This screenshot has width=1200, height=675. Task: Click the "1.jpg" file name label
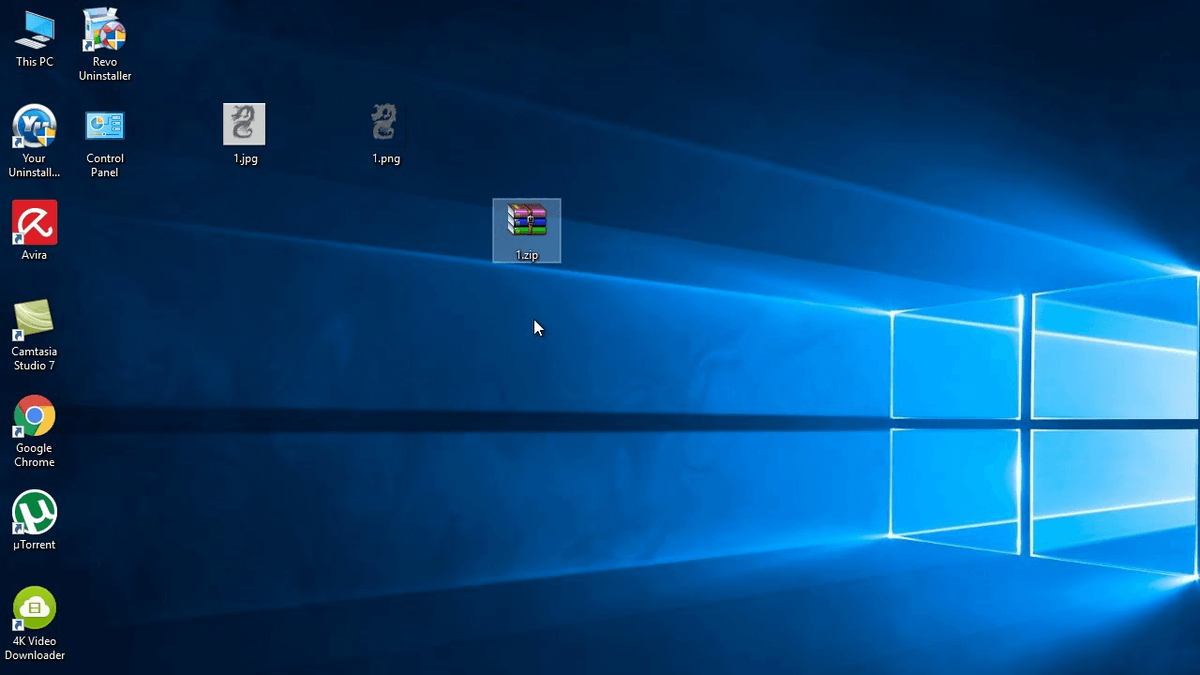click(x=246, y=159)
